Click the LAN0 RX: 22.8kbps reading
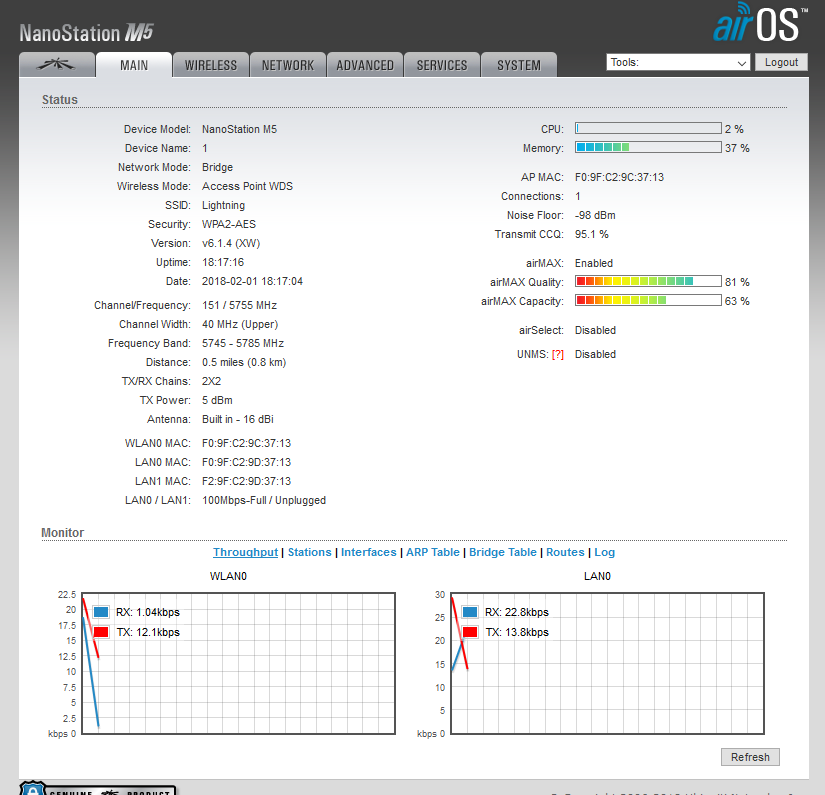 coord(517,612)
